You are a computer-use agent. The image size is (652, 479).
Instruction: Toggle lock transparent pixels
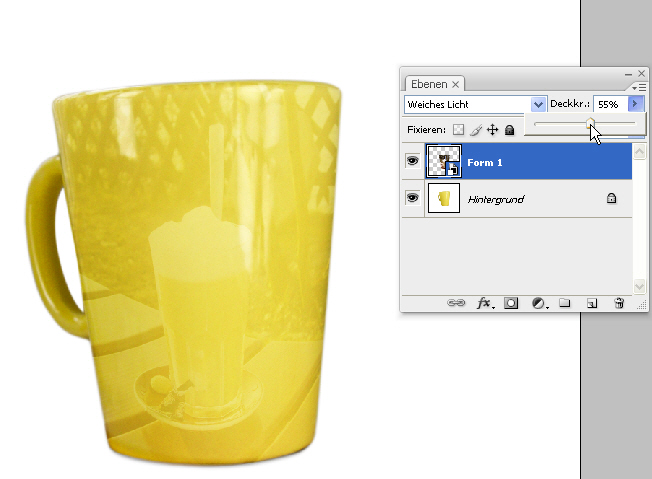coord(459,130)
